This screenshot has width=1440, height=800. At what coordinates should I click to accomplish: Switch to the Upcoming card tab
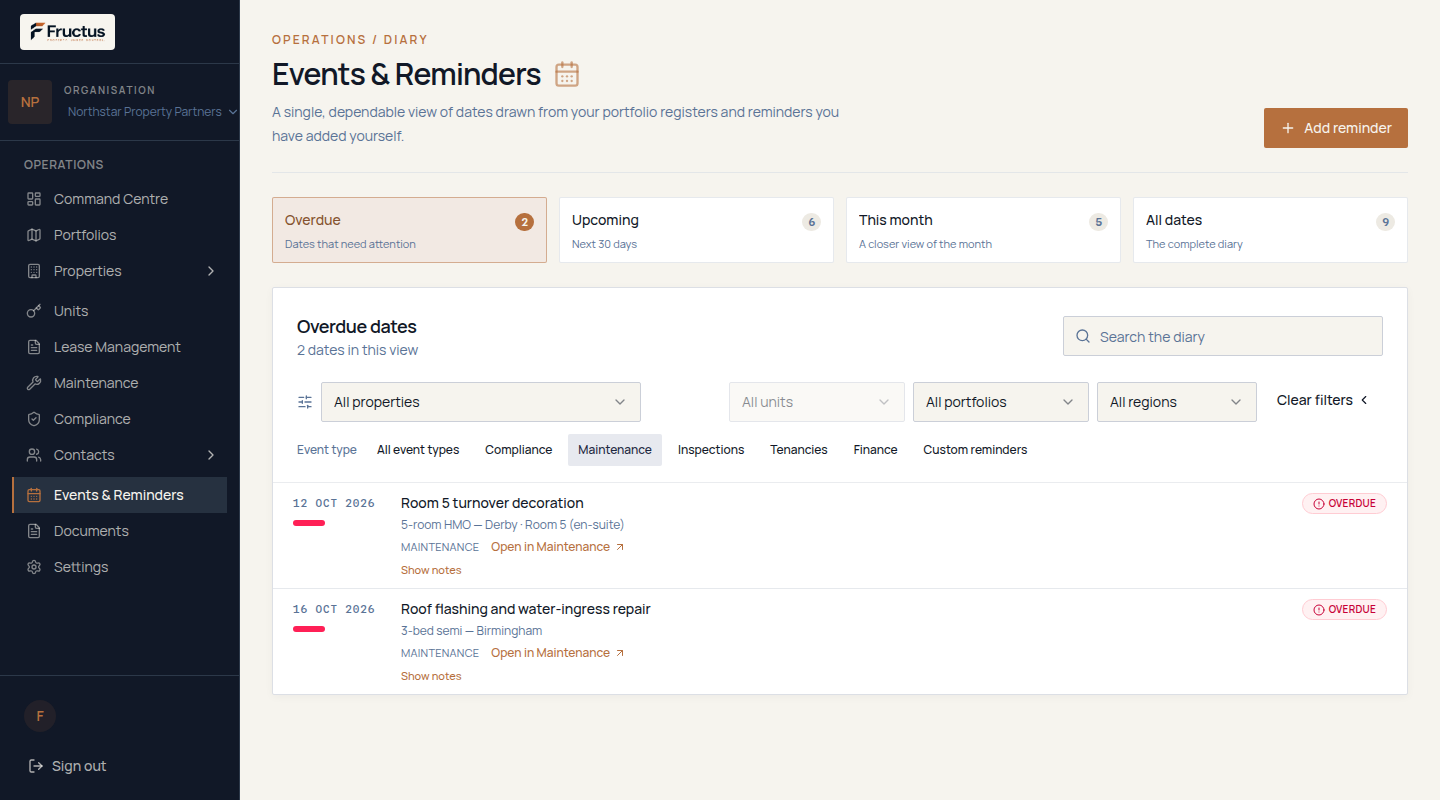click(696, 230)
